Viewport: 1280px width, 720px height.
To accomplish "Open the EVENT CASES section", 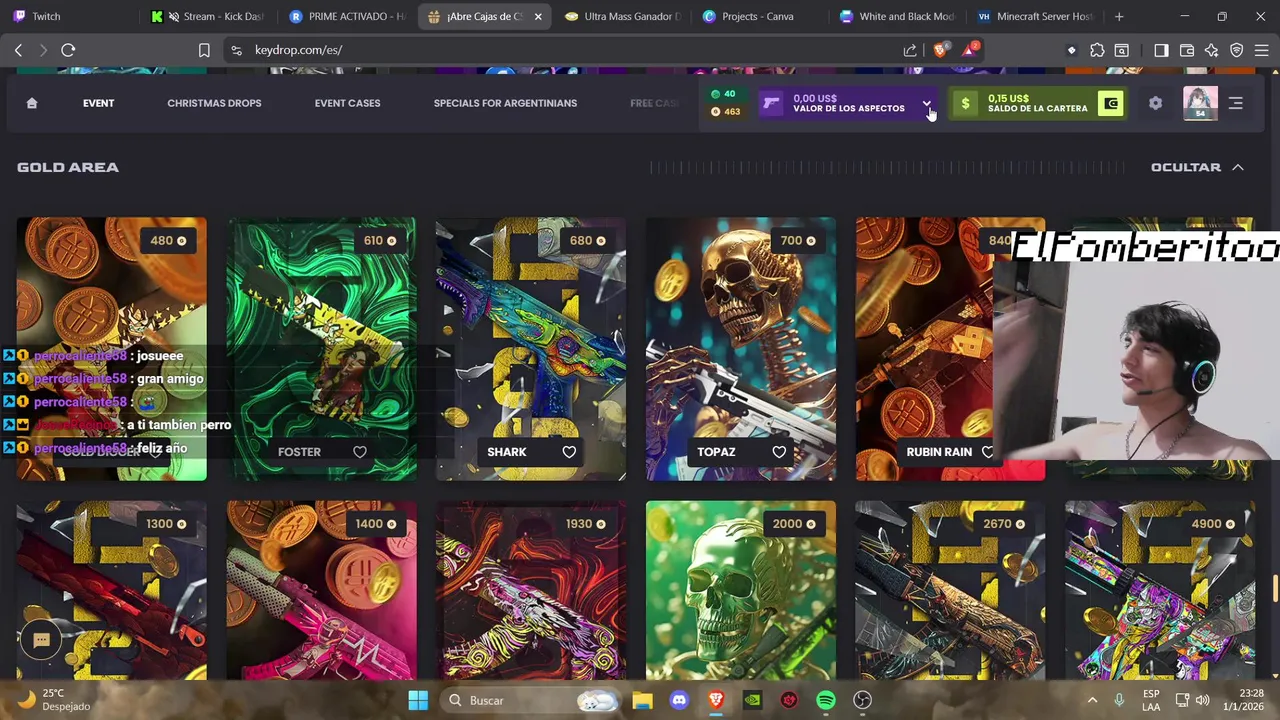I will (x=347, y=103).
